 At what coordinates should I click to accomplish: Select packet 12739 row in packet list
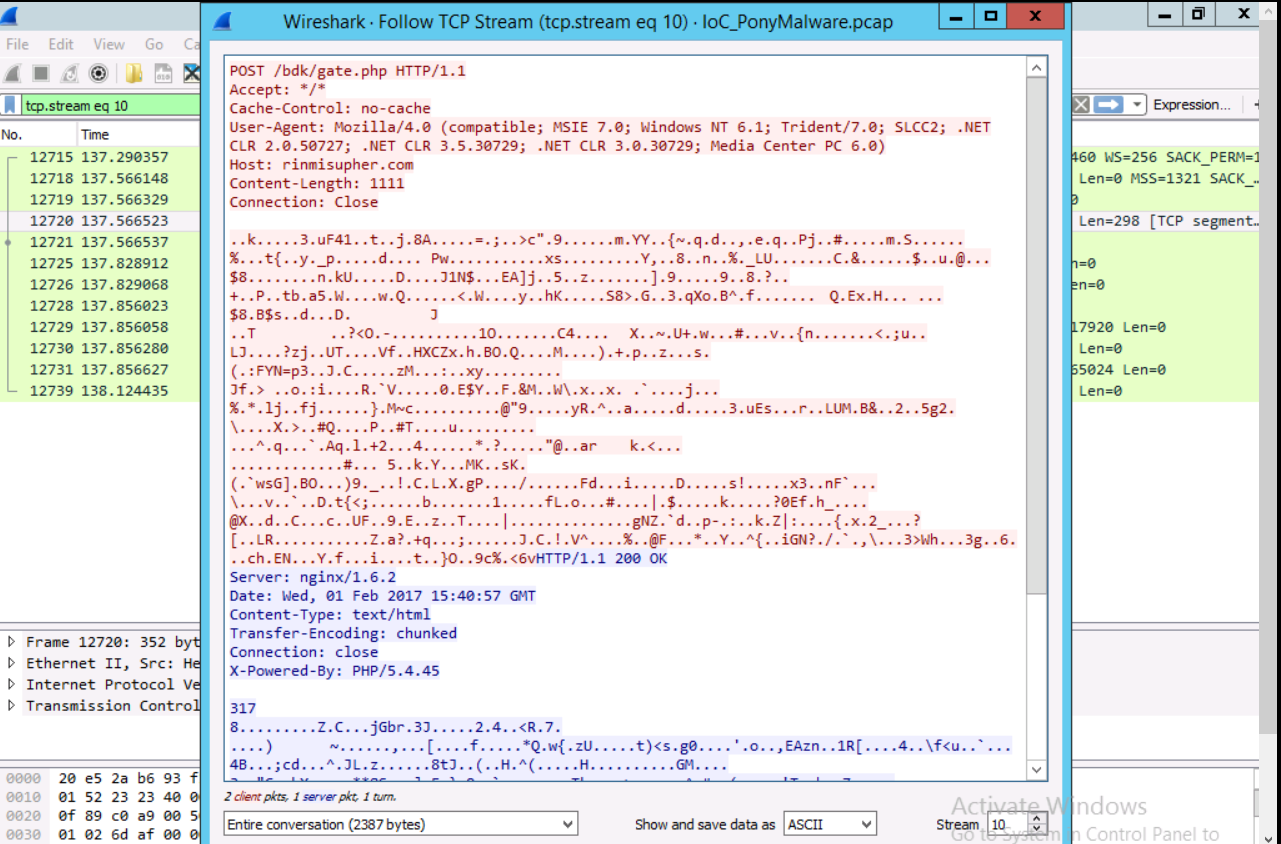click(100, 390)
